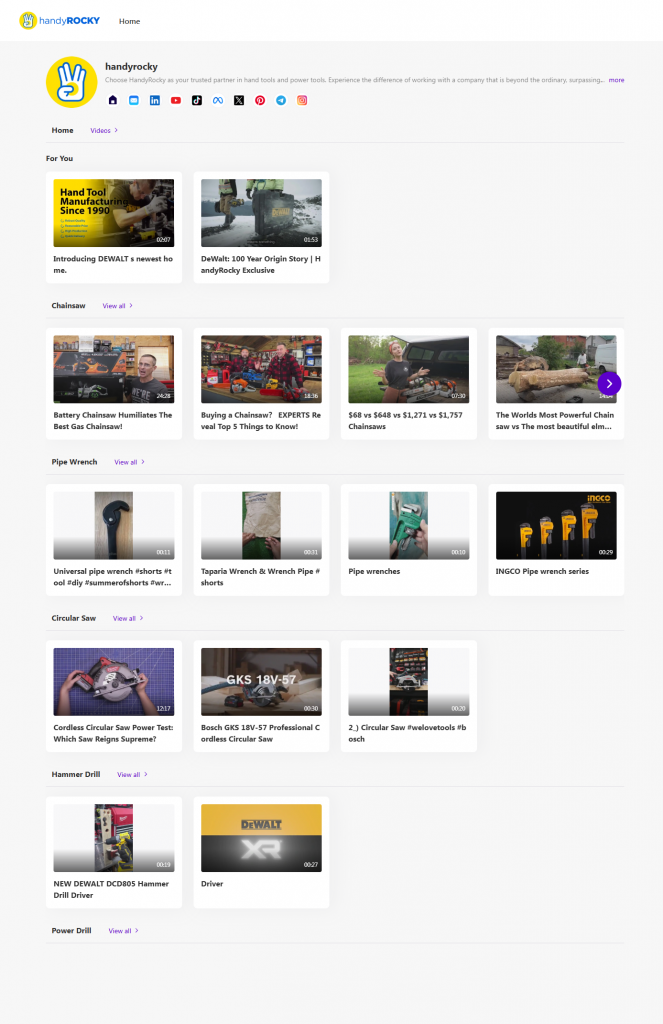Open title 'Battery Chainsaw Humiliates The Best Gas Chainsaw!'

tap(113, 421)
